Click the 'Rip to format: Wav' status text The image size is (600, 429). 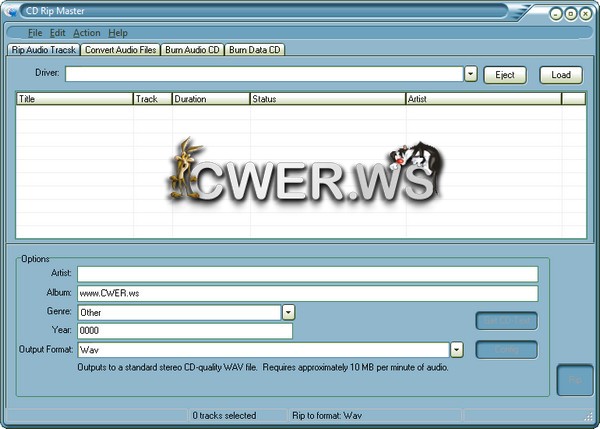click(327, 416)
